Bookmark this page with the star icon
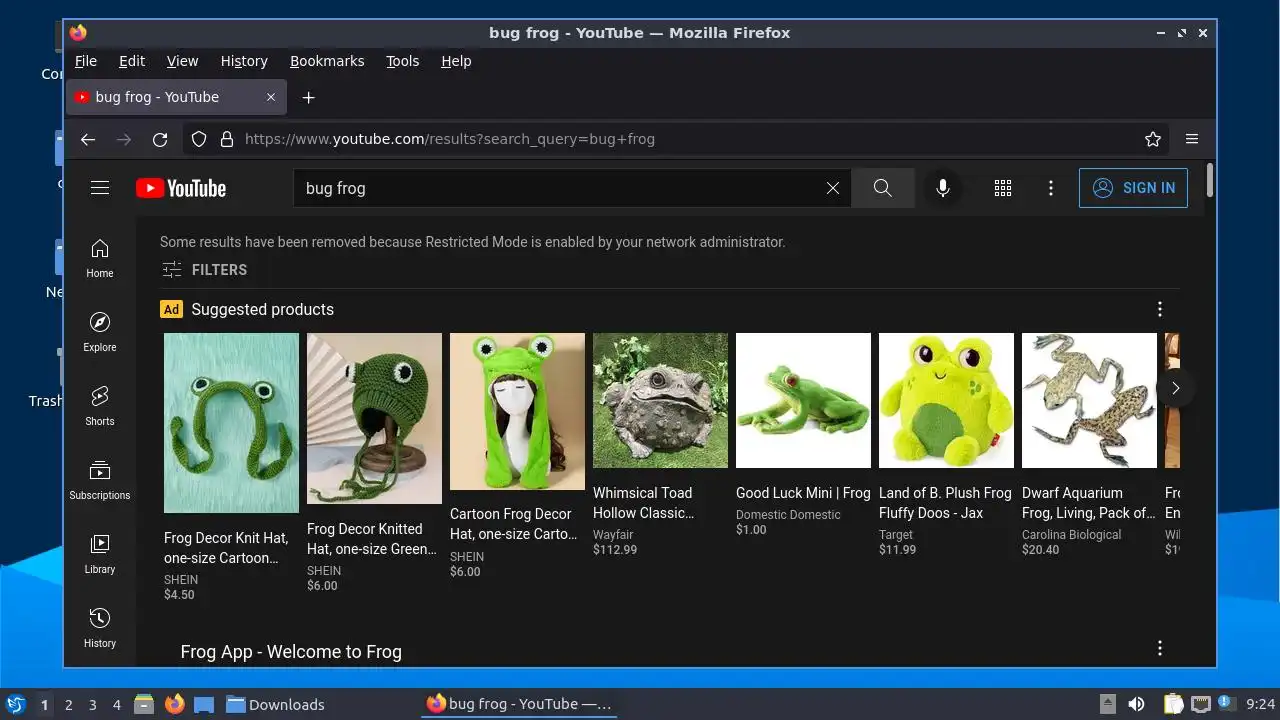 pos(1153,139)
